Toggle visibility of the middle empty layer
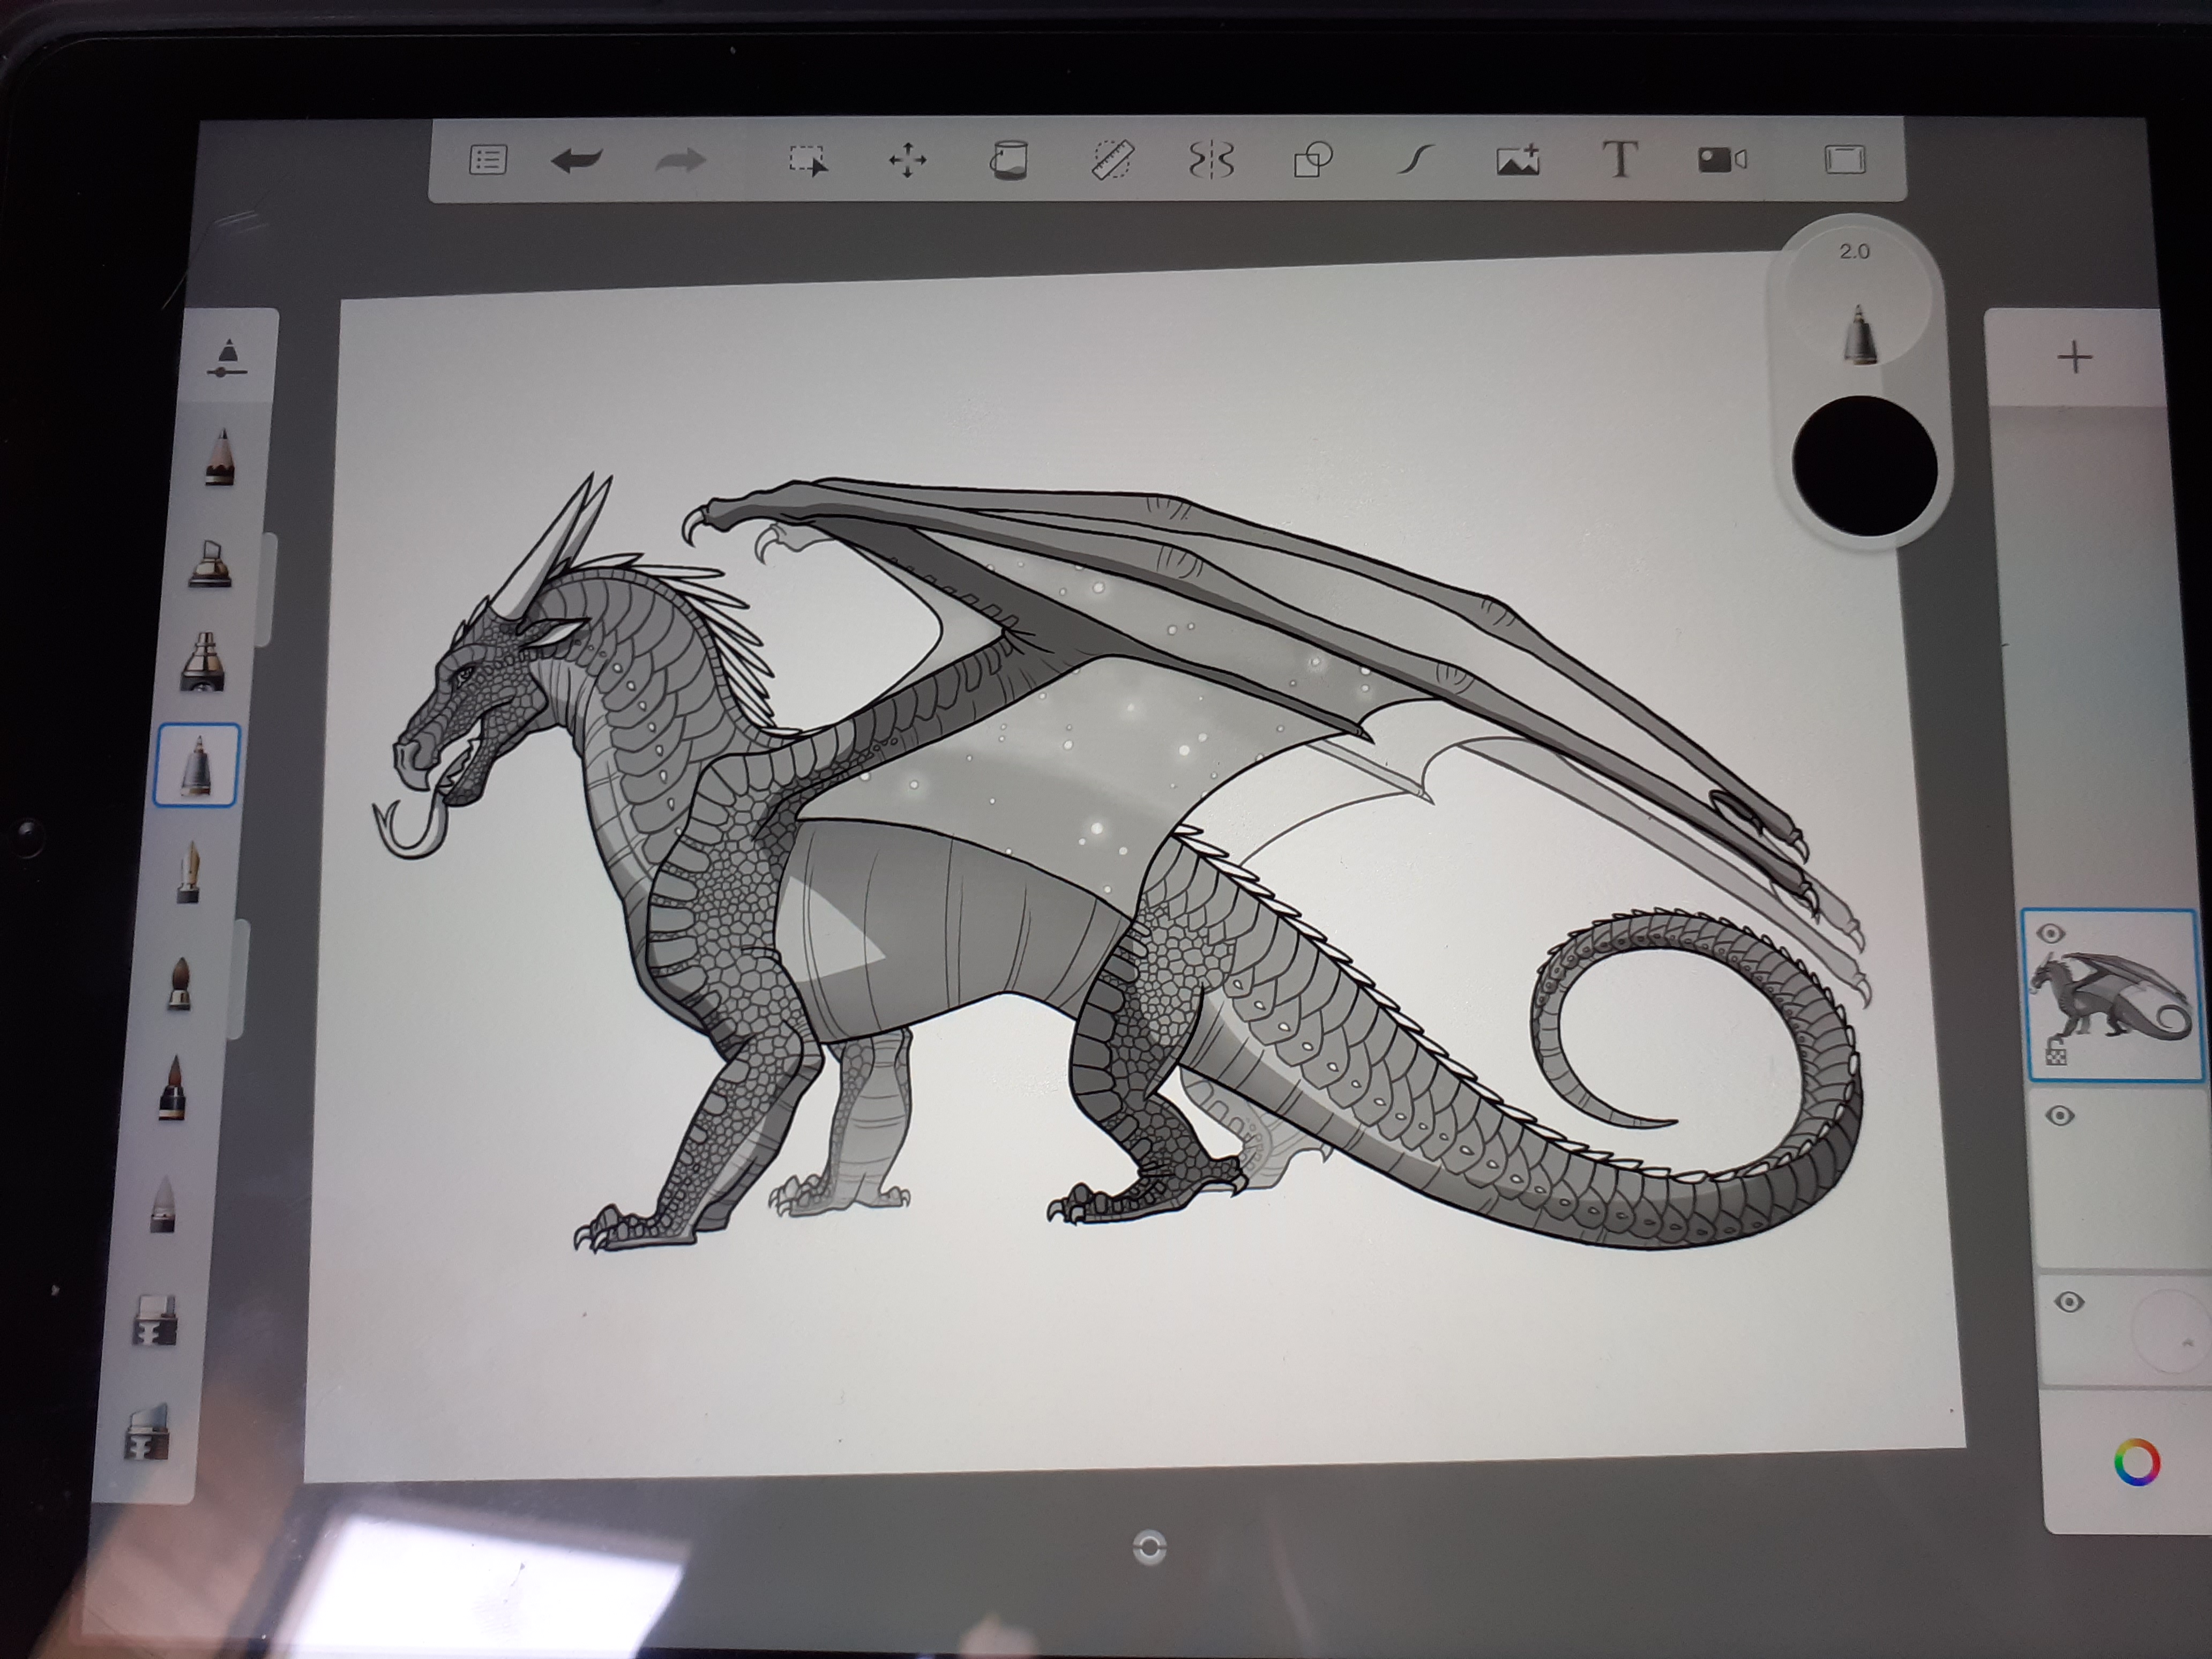Image resolution: width=2212 pixels, height=1659 pixels. 2059,1115
